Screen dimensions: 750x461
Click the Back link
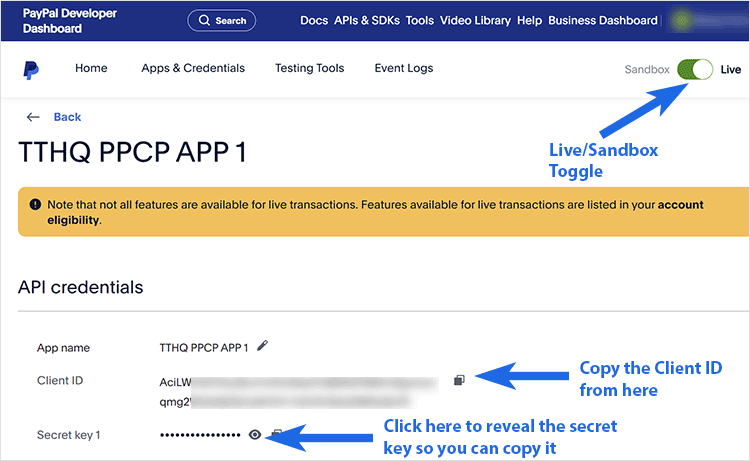click(67, 117)
